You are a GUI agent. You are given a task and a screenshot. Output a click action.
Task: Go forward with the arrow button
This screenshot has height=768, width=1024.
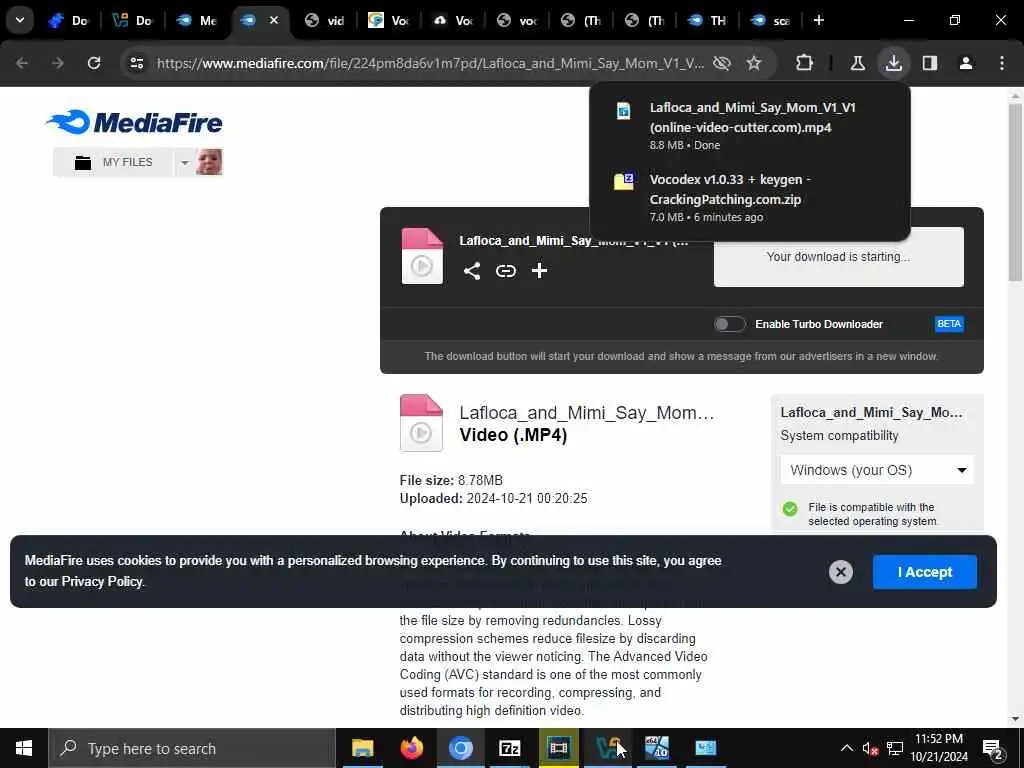coord(58,63)
